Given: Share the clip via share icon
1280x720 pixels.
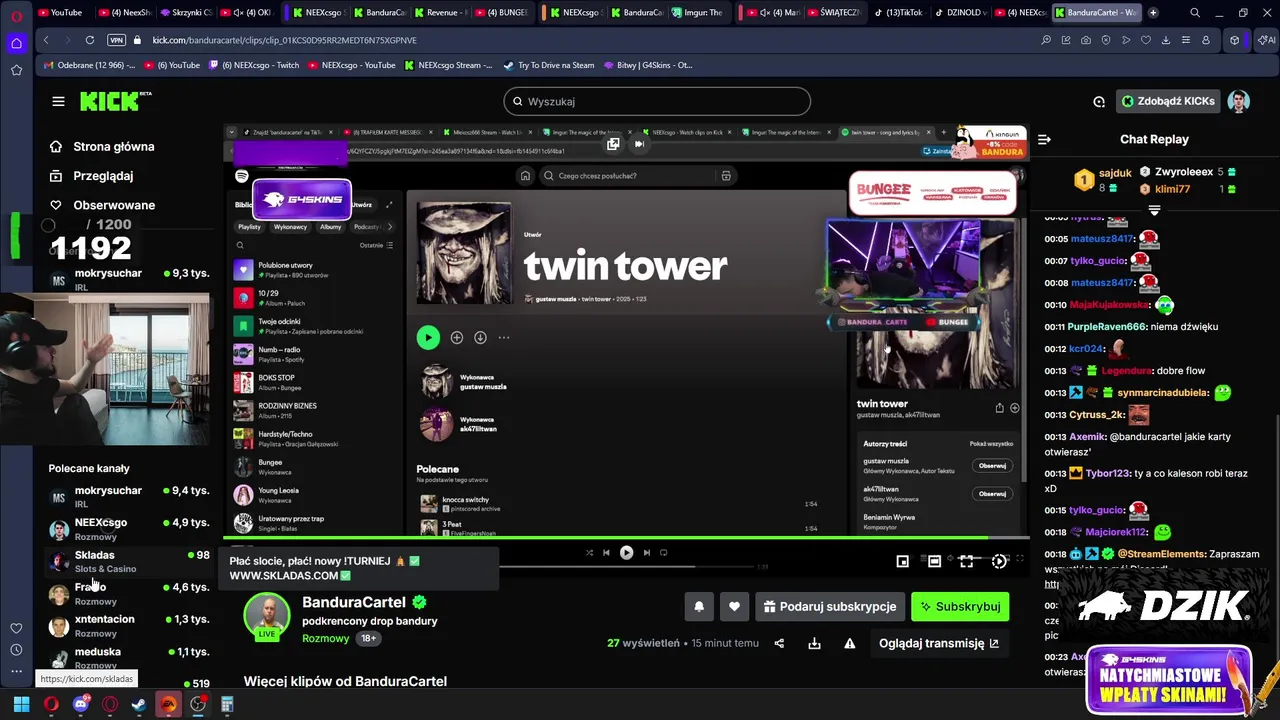Looking at the screenshot, I should [x=779, y=643].
